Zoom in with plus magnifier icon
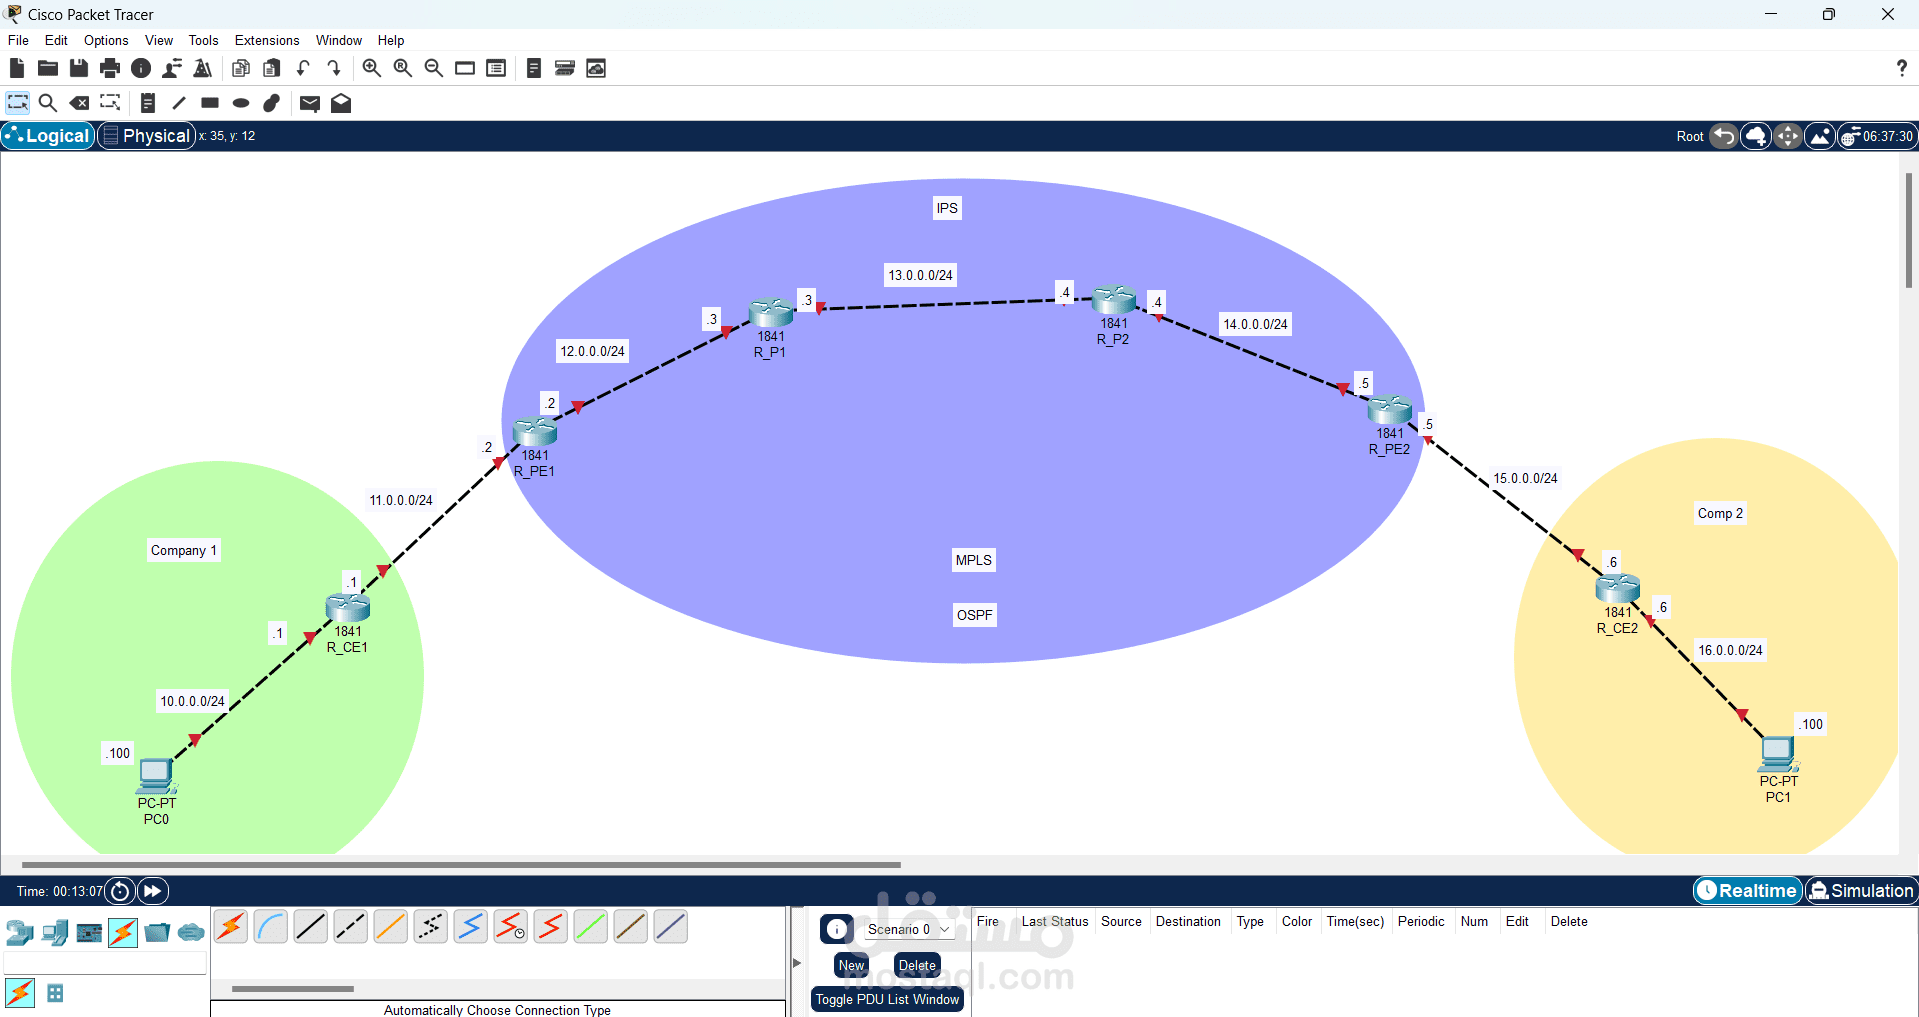This screenshot has height=1017, width=1919. 372,68
